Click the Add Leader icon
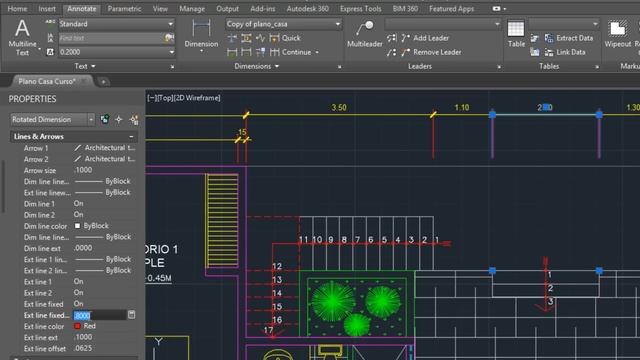The image size is (640, 360). (x=405, y=38)
